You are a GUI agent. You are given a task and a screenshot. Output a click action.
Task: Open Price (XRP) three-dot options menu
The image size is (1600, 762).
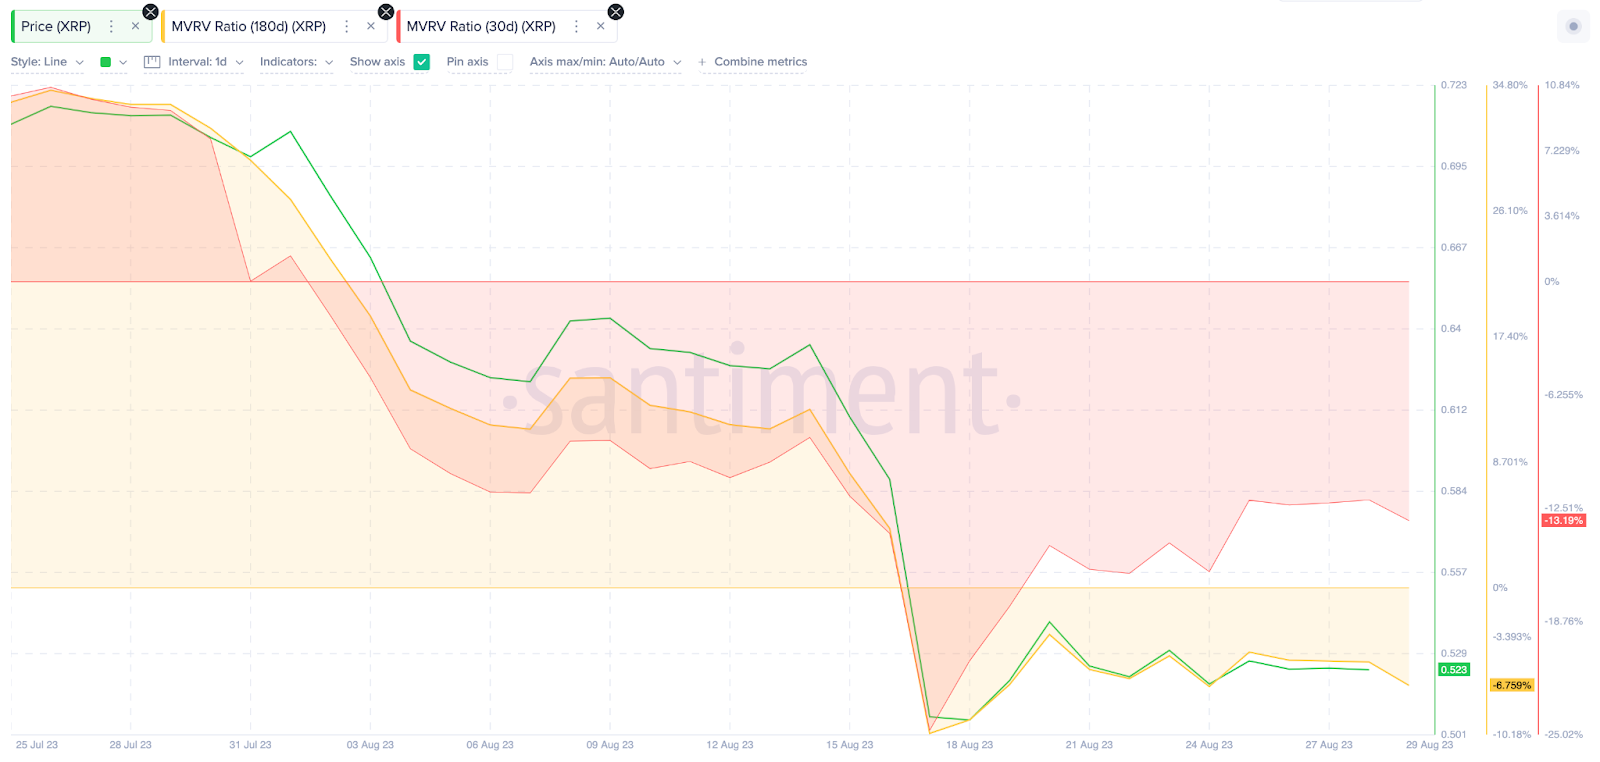111,27
